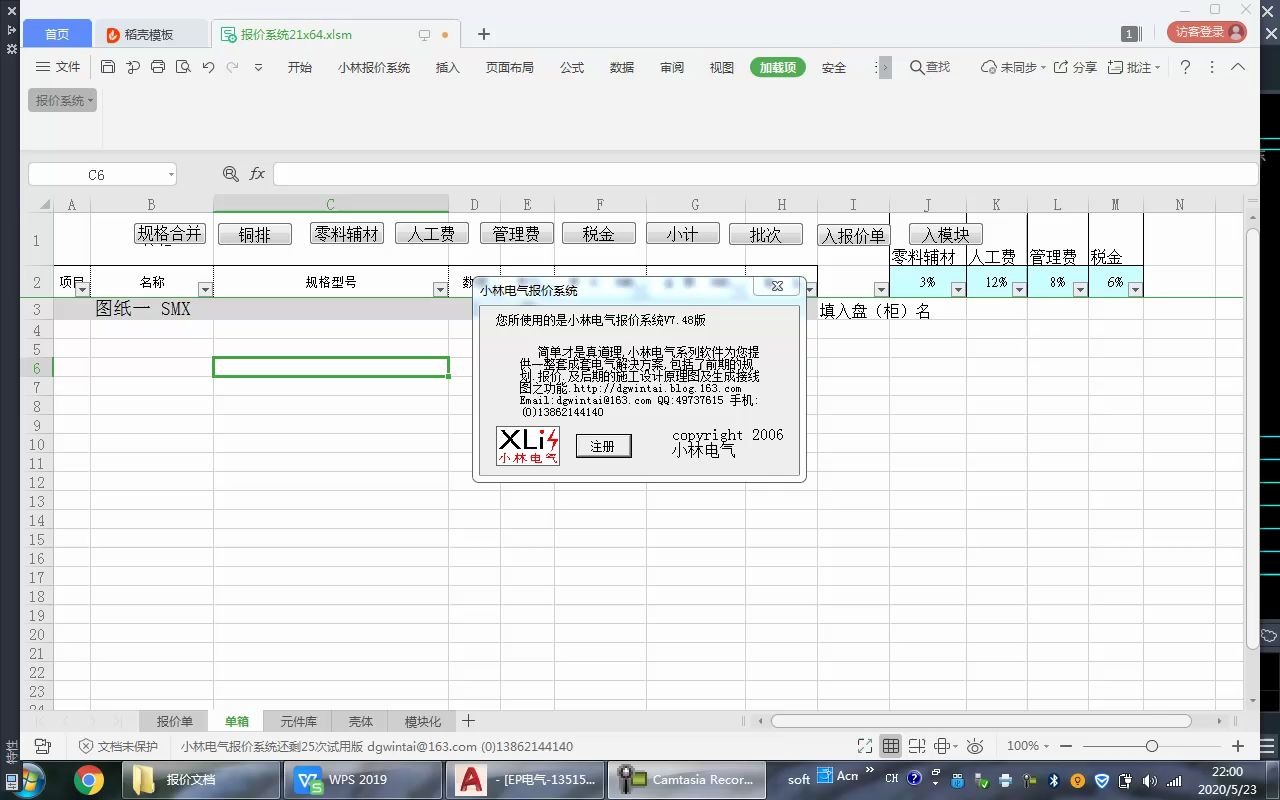
Task: Click the 入模块 button
Action: click(x=946, y=235)
